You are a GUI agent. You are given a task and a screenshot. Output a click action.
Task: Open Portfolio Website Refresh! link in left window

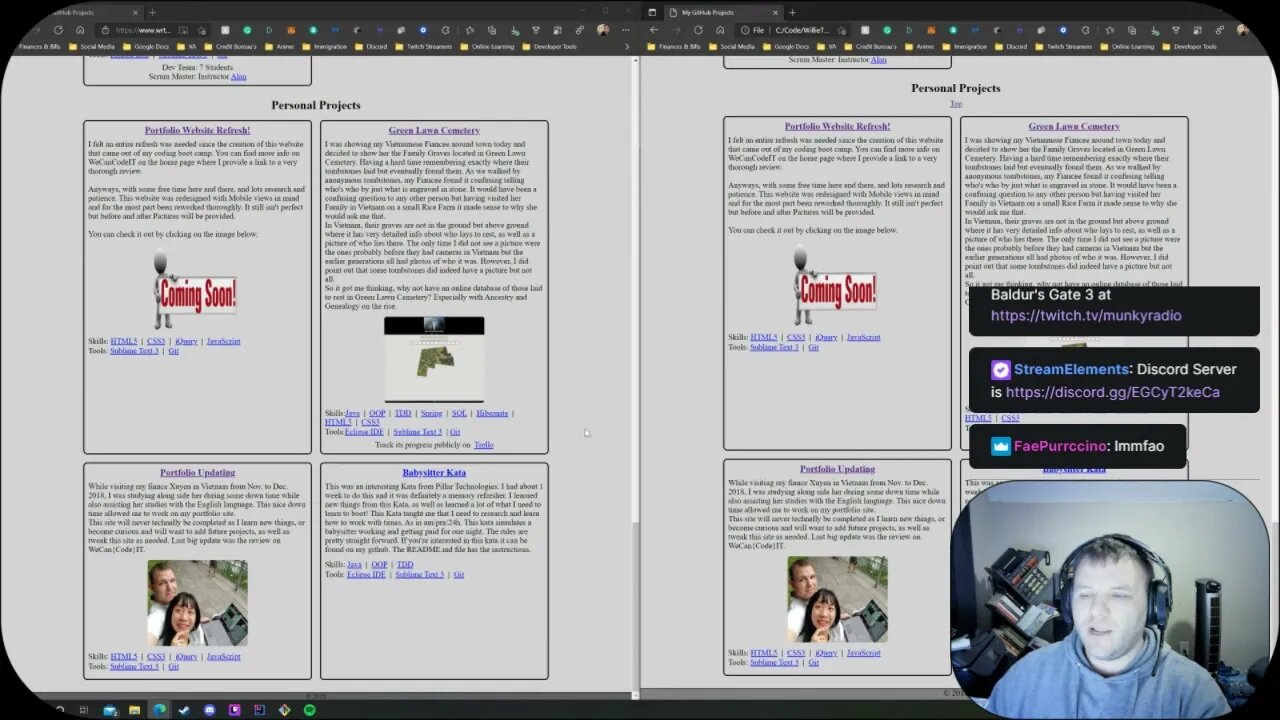click(197, 130)
